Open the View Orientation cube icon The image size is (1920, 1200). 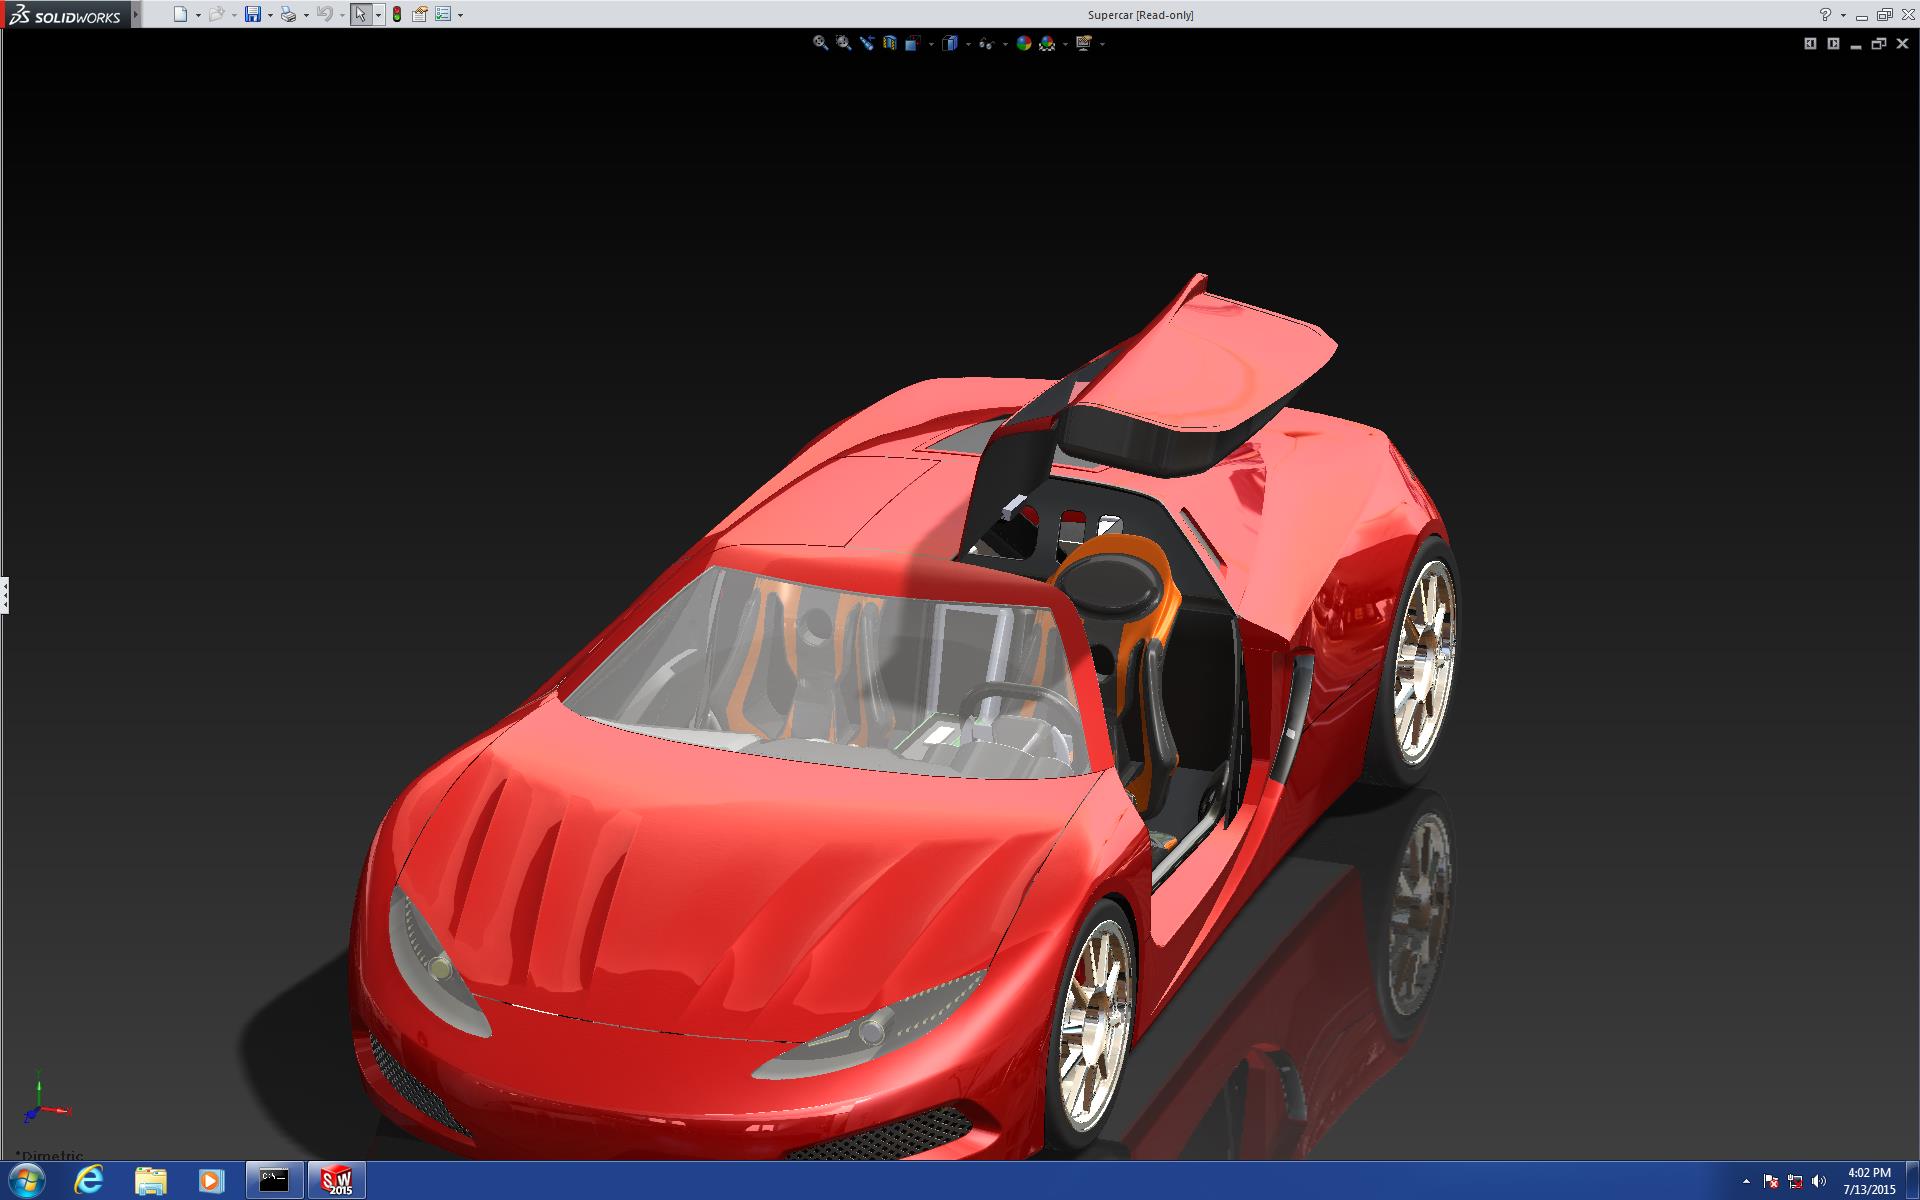[x=912, y=43]
